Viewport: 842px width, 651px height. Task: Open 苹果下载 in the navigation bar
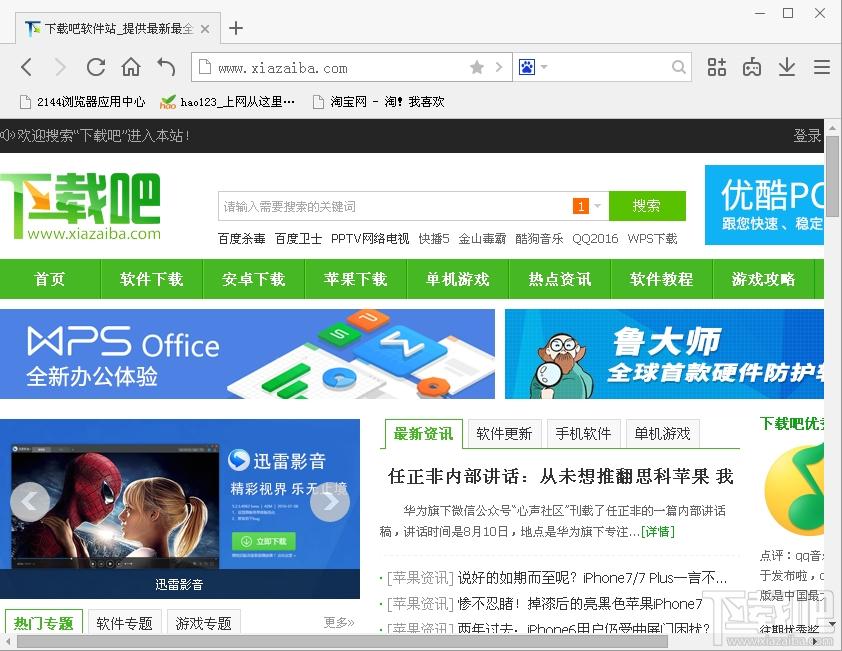pyautogui.click(x=355, y=279)
